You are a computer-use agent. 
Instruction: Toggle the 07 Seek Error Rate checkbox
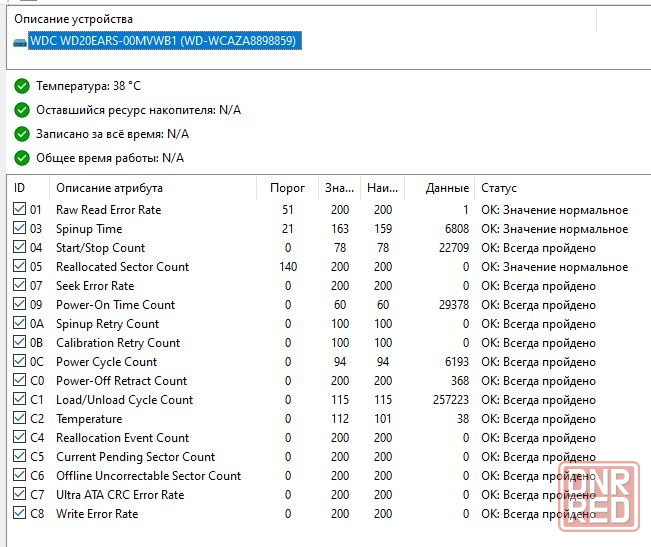pyautogui.click(x=20, y=285)
